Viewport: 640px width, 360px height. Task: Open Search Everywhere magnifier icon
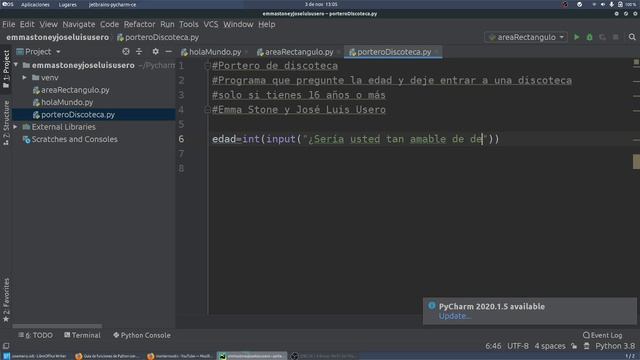(x=632, y=37)
